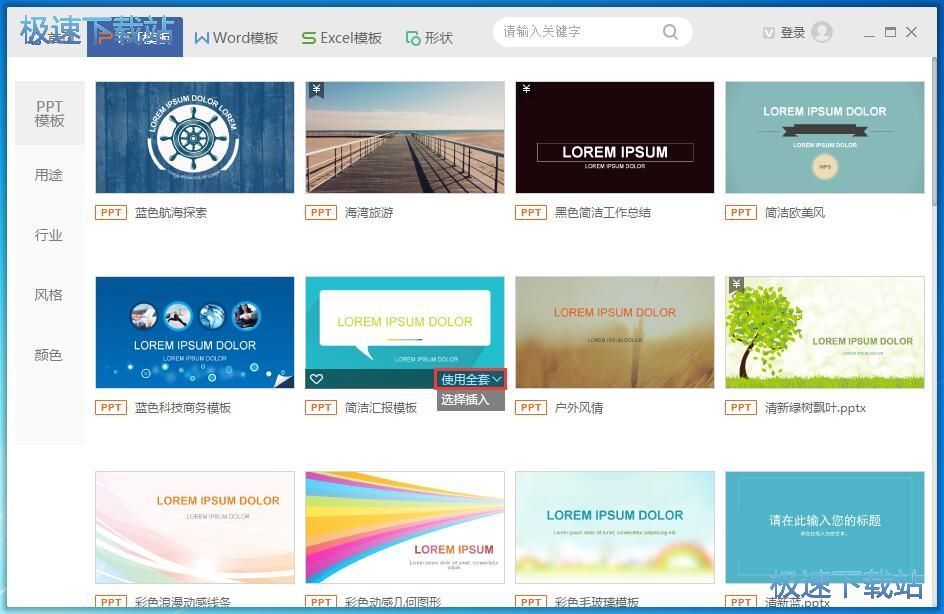Viewport: 944px width, 614px height.
Task: Open the 清新绿树飘叶 green tree thumbnail
Action: point(825,332)
